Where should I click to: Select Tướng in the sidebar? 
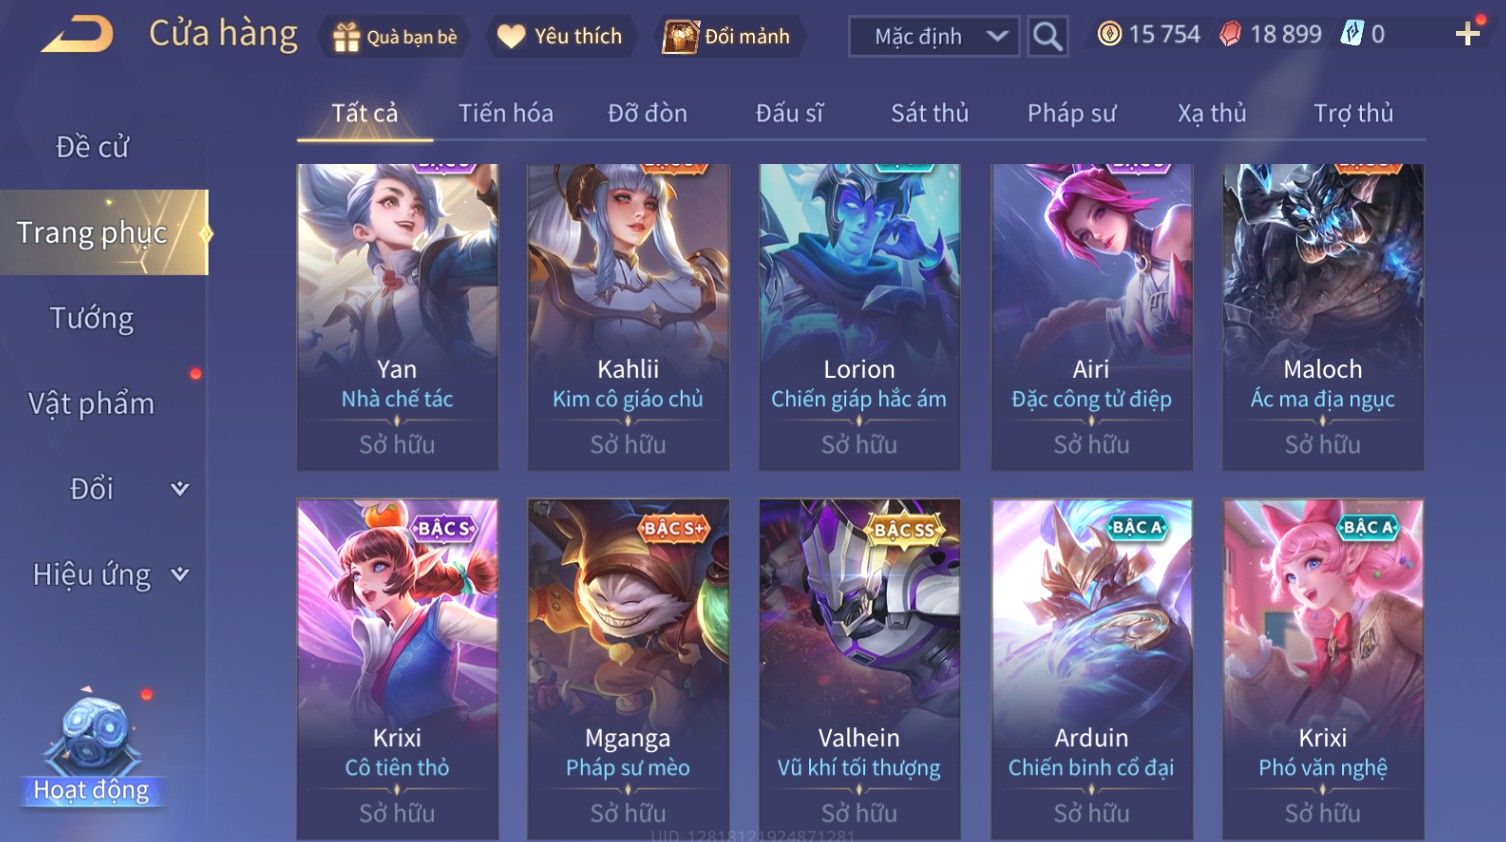[x=92, y=319]
